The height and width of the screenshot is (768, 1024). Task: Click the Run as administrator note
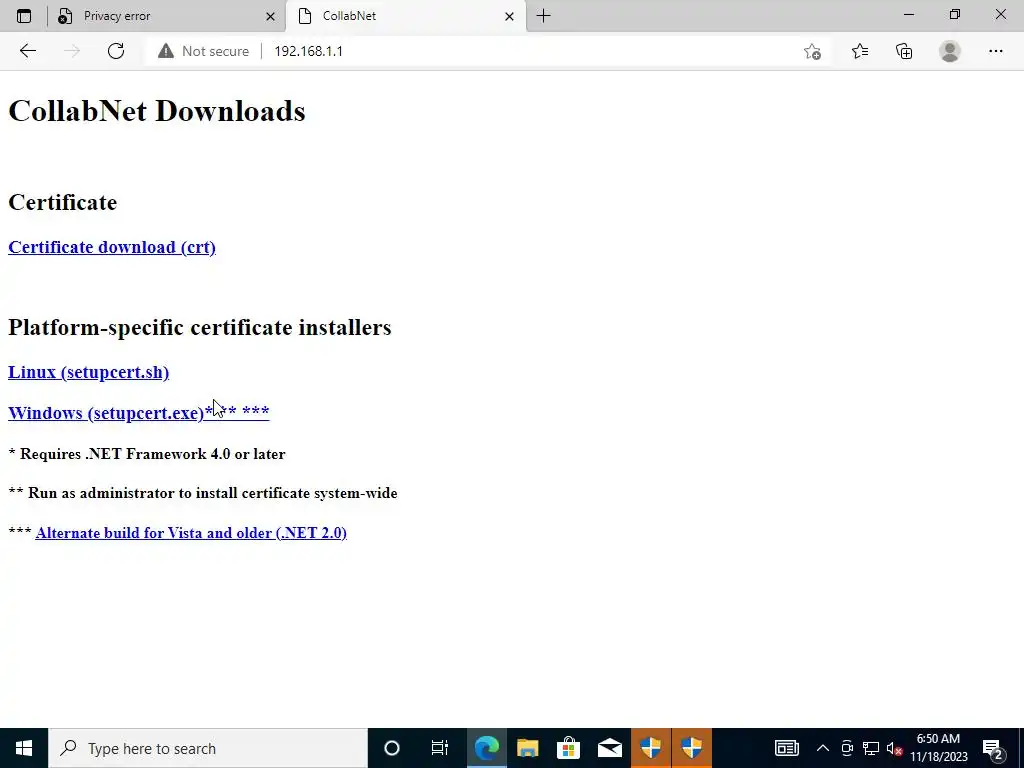click(203, 493)
